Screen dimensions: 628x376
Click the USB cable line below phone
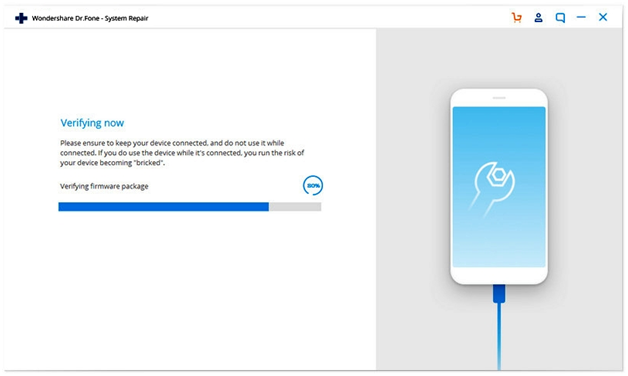click(x=499, y=336)
